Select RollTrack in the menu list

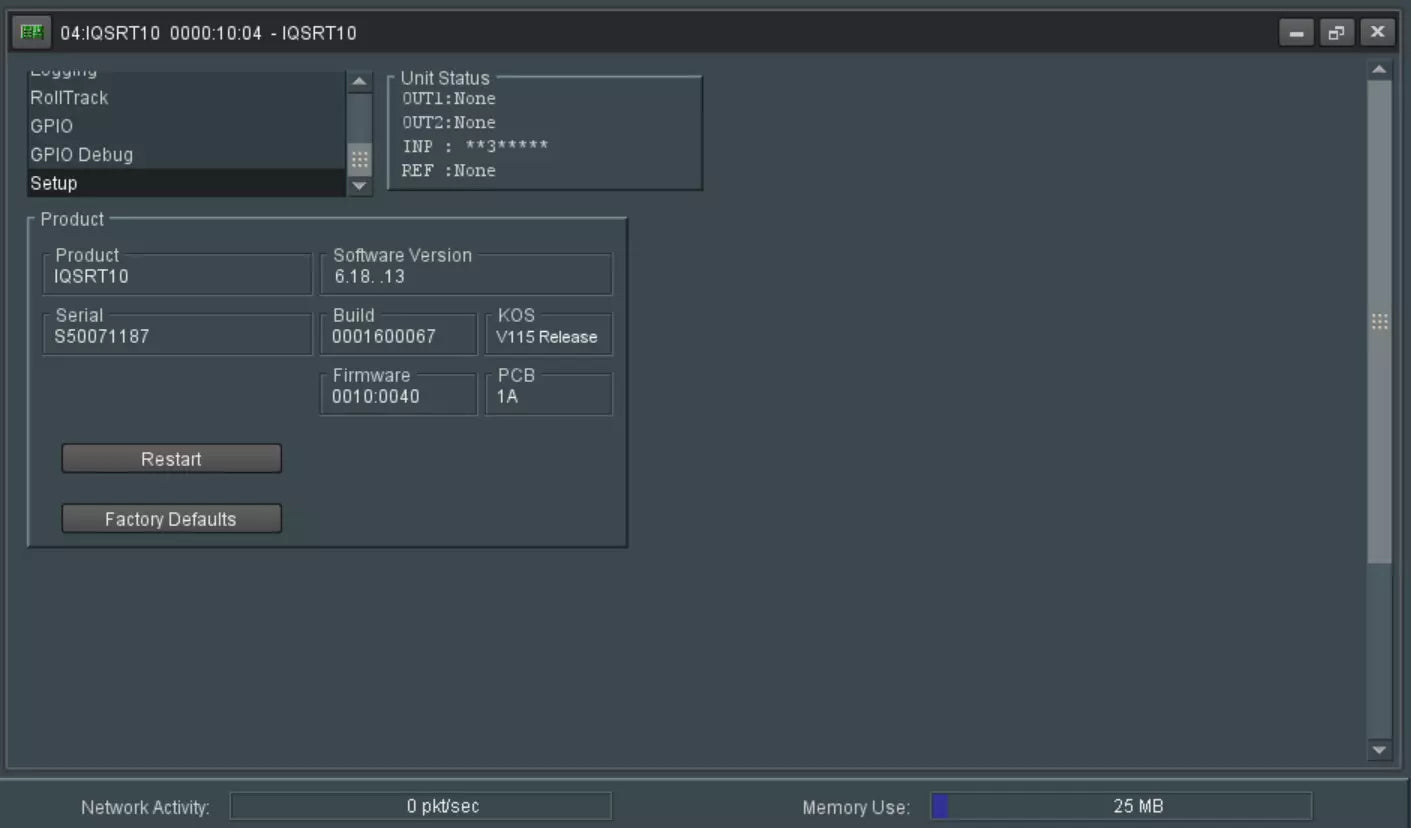(x=186, y=98)
